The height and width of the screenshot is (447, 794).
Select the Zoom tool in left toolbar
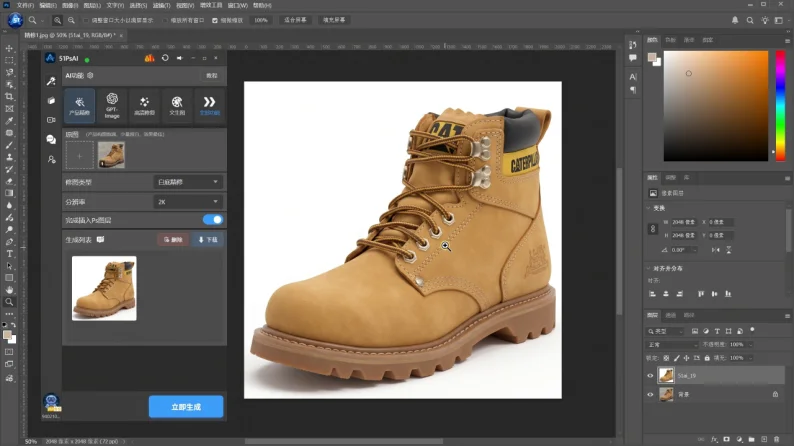tap(9, 302)
